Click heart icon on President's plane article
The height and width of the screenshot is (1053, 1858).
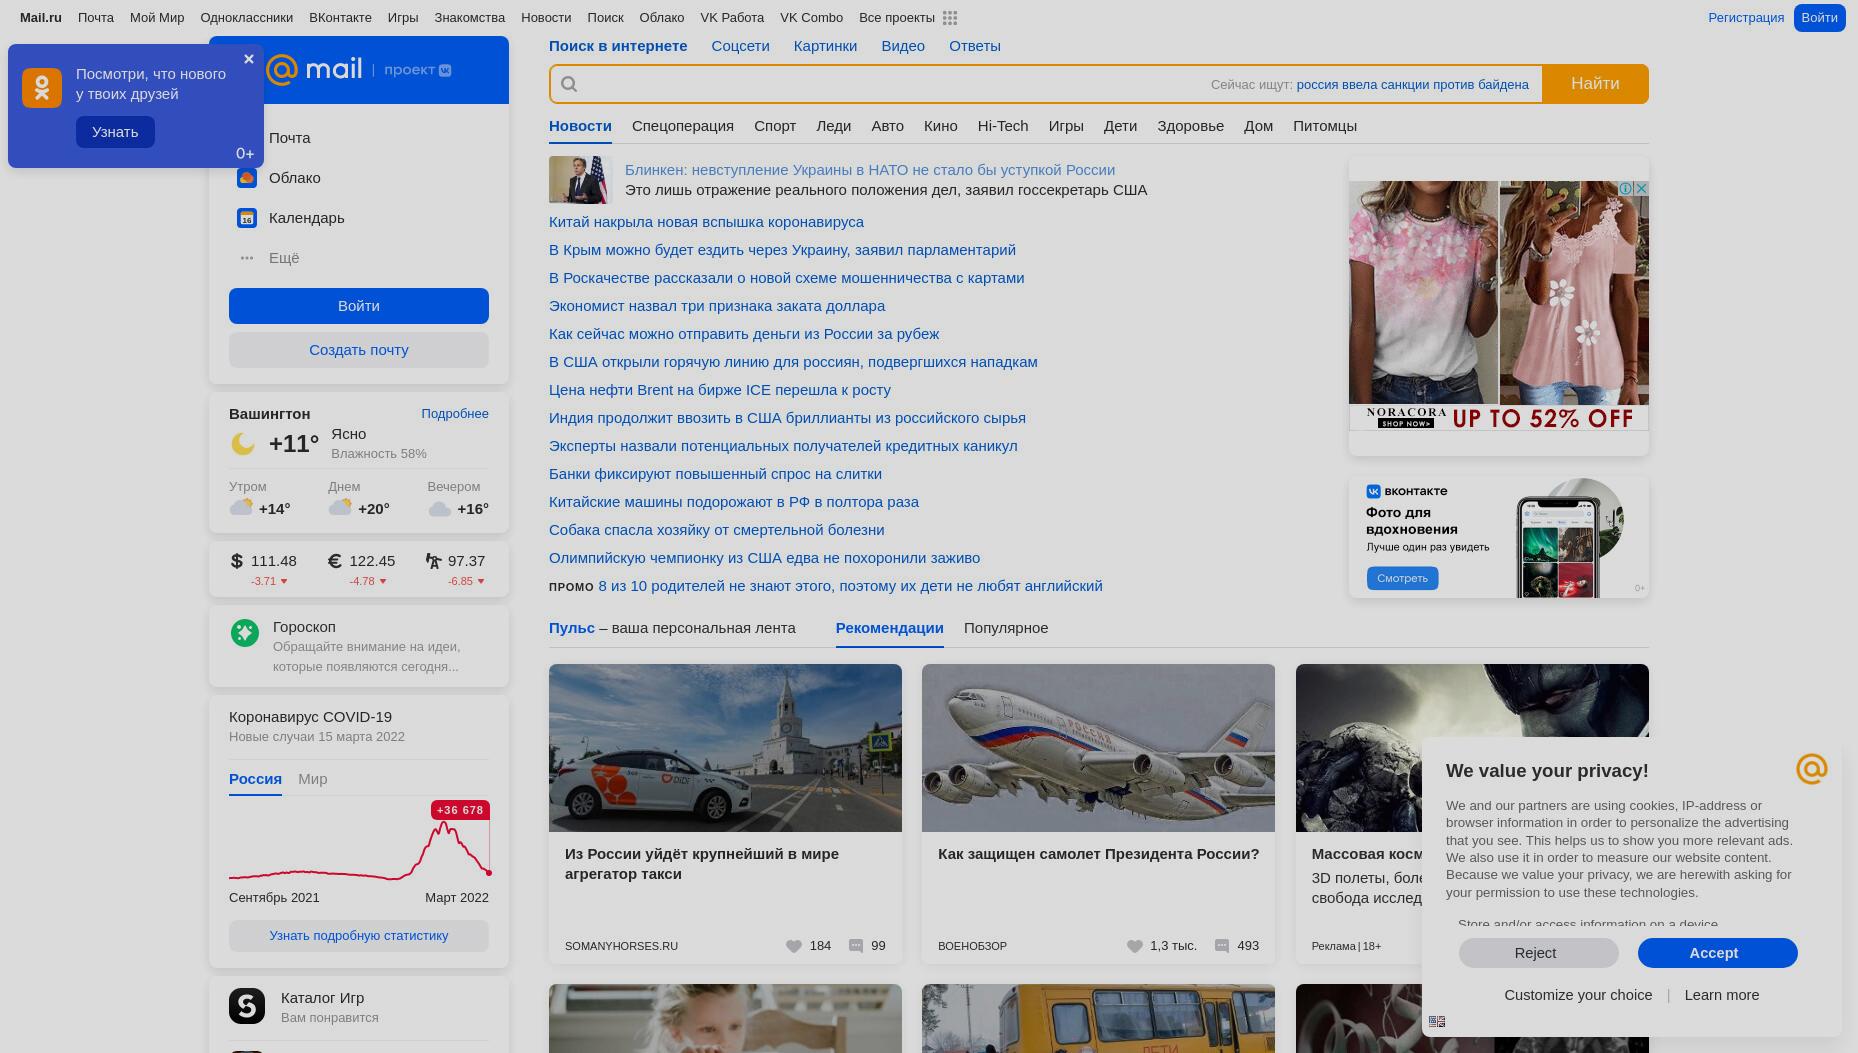click(x=1135, y=946)
